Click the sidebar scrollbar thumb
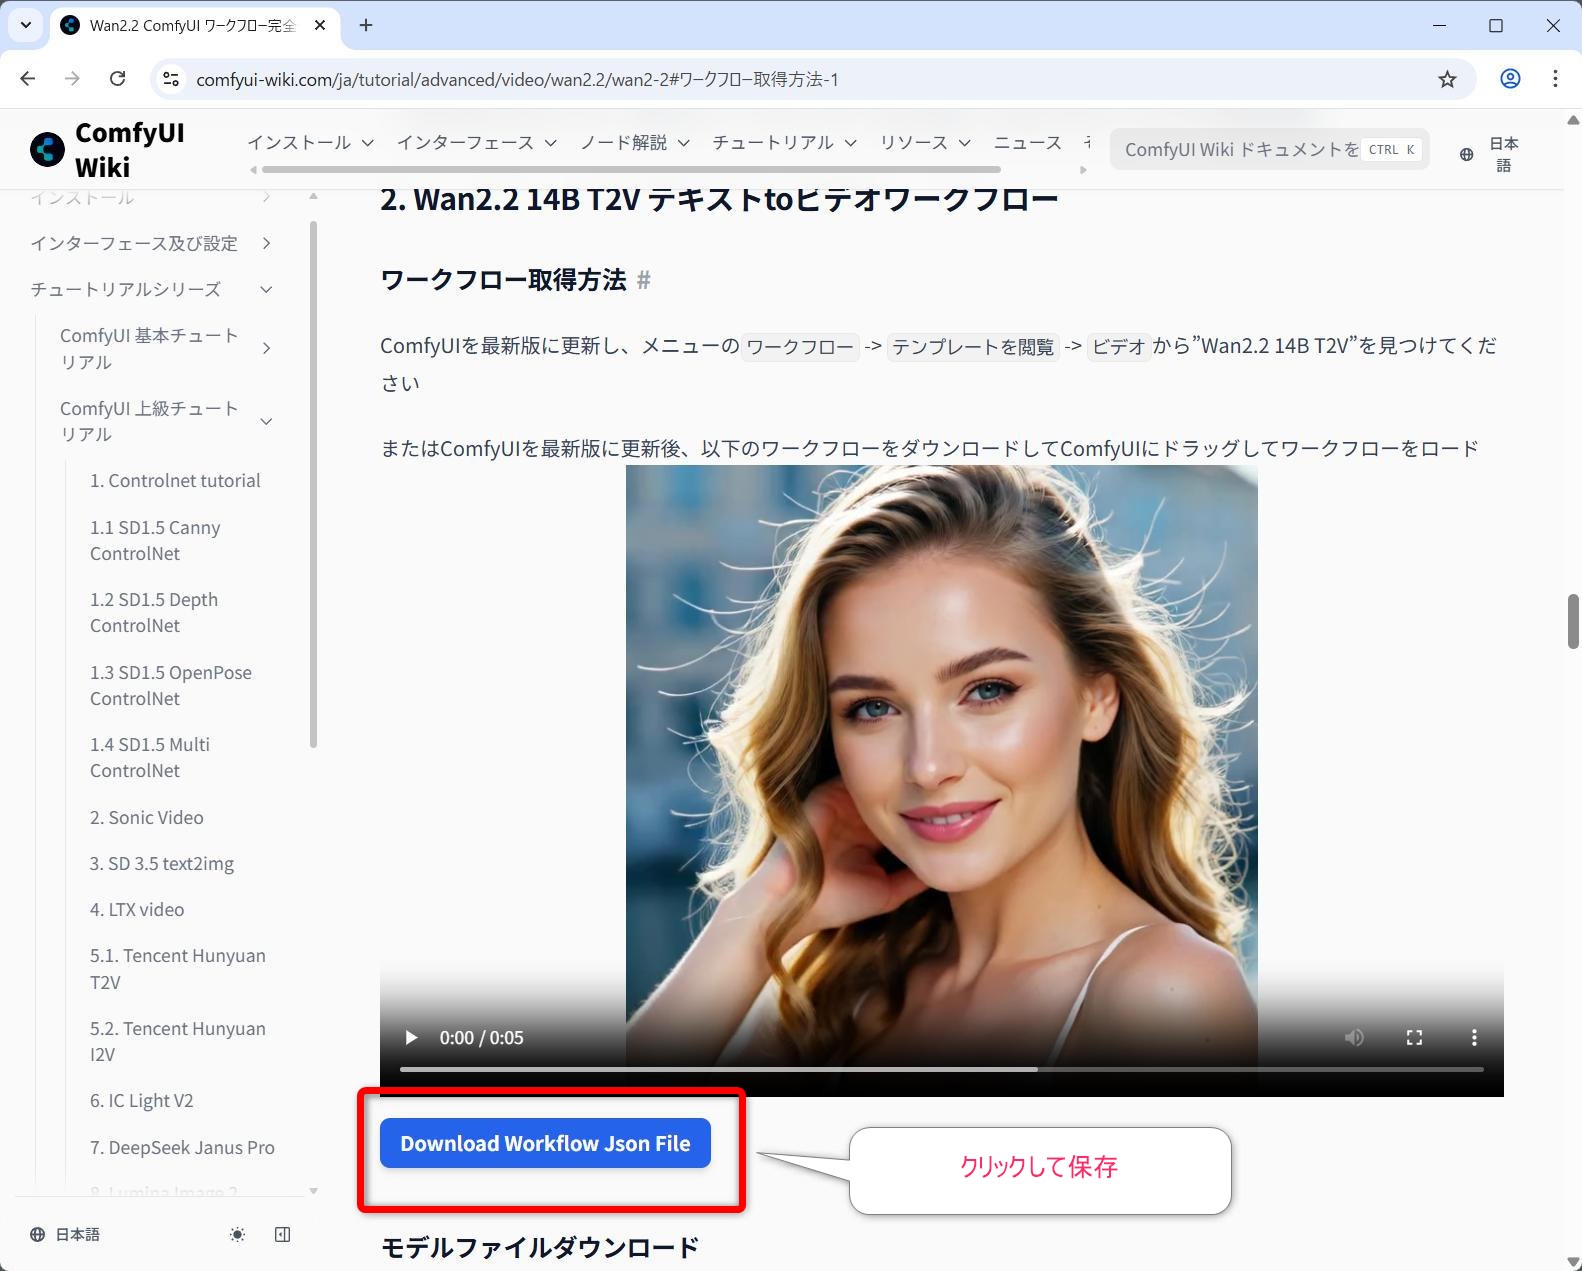Viewport: 1582px width, 1271px height. pyautogui.click(x=313, y=485)
